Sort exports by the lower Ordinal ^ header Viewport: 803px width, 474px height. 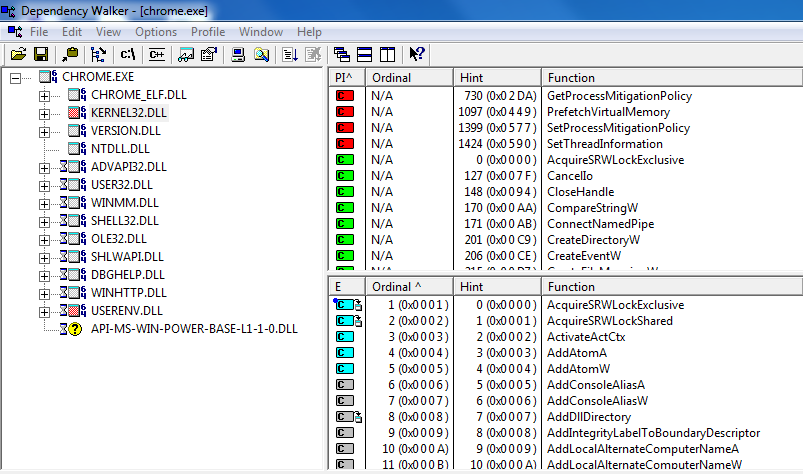pos(409,287)
